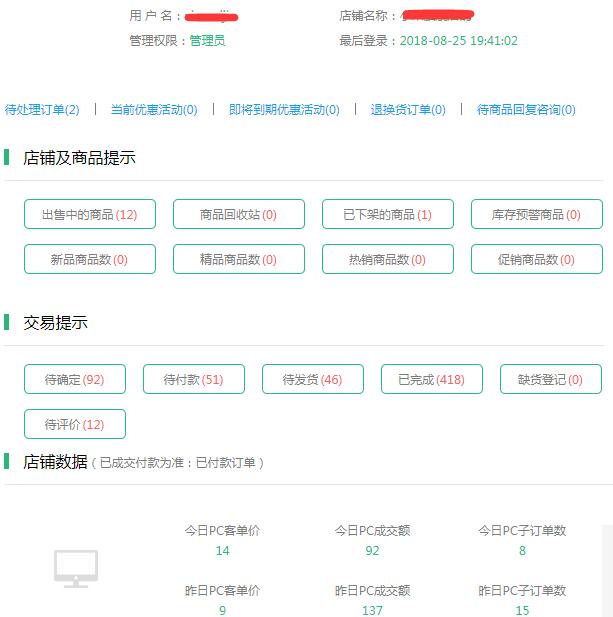Click 今日PC子订单数 value 8
The width and height of the screenshot is (613, 617).
click(x=522, y=550)
